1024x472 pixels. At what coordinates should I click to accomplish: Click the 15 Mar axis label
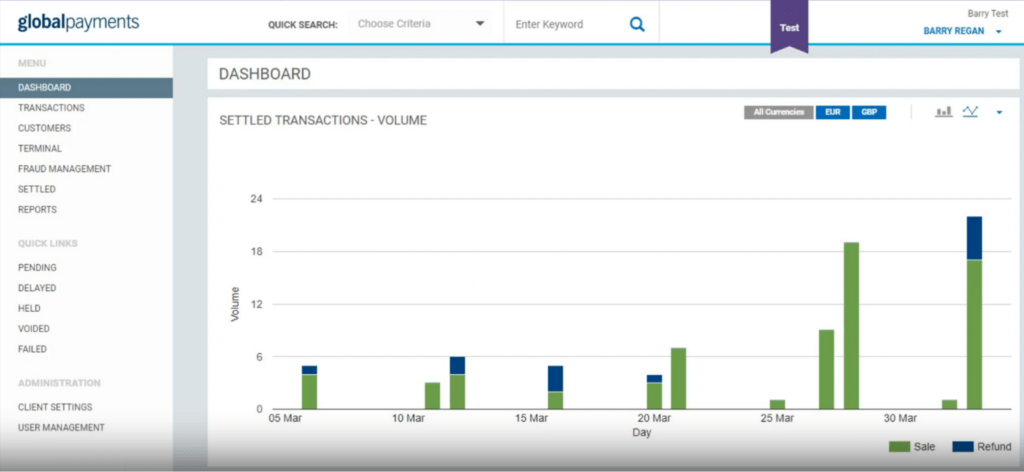click(530, 418)
